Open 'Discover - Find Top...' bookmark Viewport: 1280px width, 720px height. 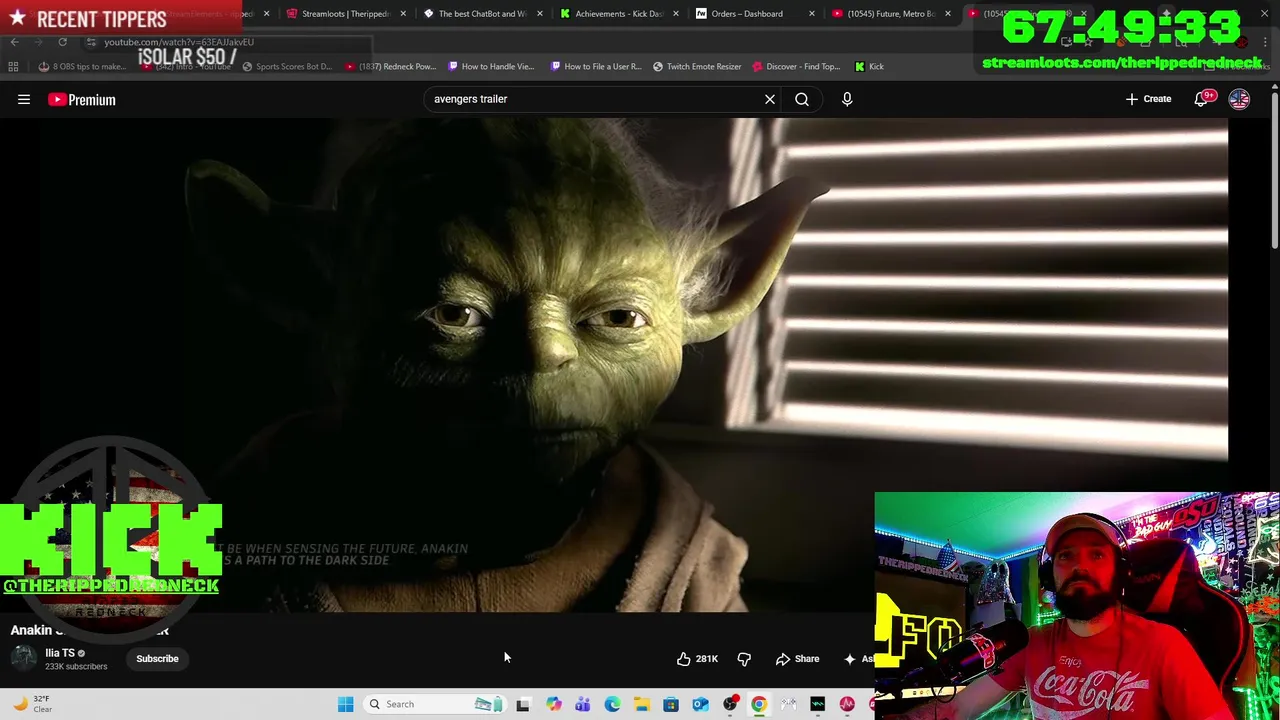tap(796, 66)
